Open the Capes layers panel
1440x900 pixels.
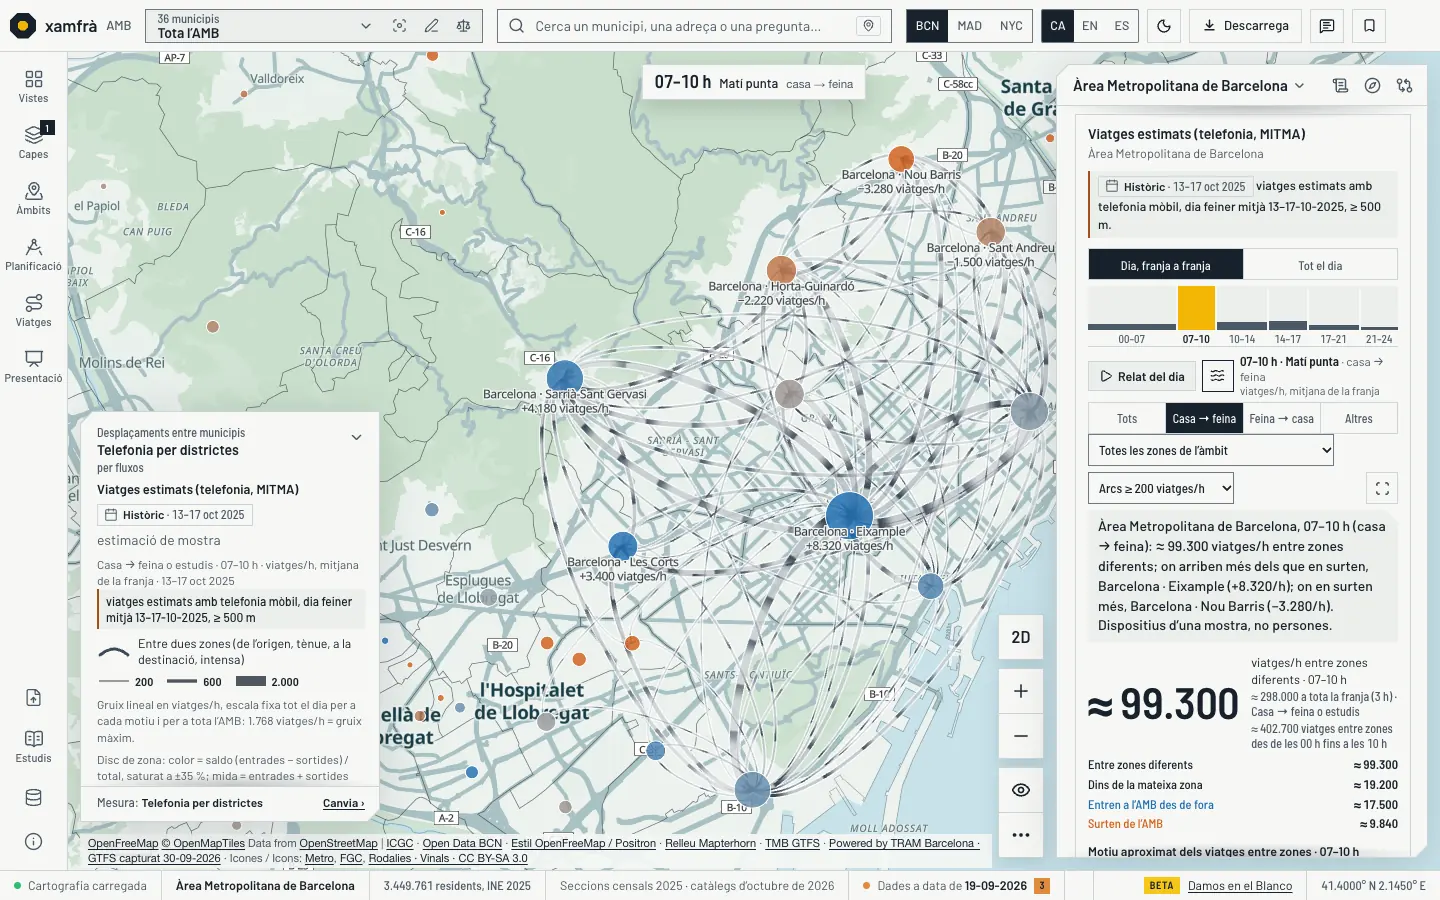[33, 142]
